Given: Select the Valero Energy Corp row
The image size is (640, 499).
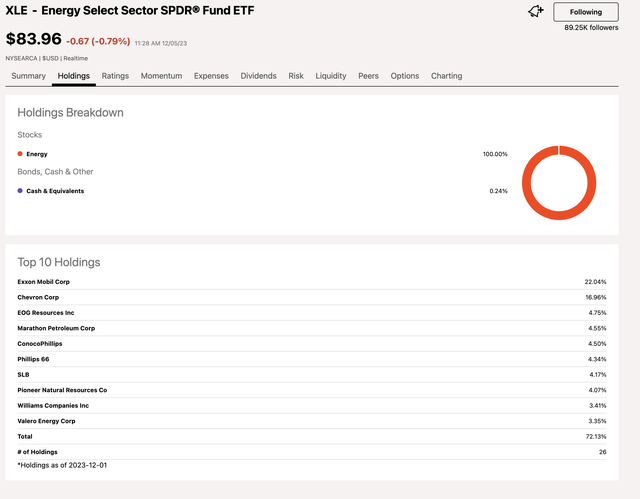Looking at the screenshot, I should [x=312, y=421].
